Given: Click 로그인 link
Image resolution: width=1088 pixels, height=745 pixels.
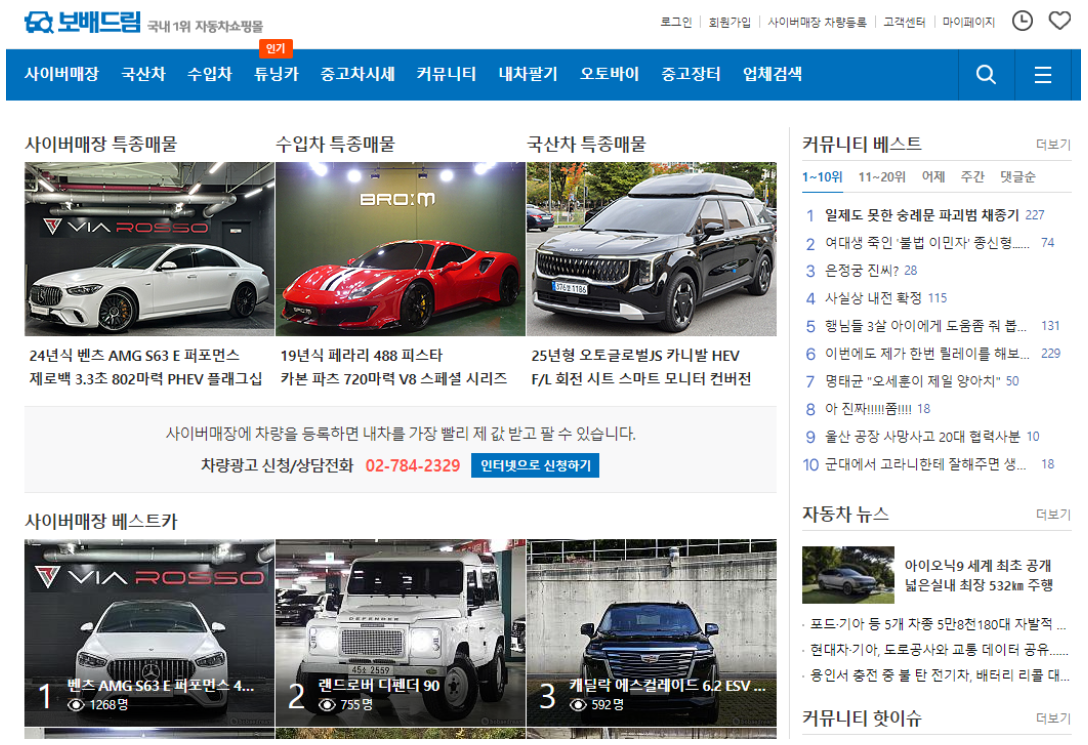Looking at the screenshot, I should 675,22.
